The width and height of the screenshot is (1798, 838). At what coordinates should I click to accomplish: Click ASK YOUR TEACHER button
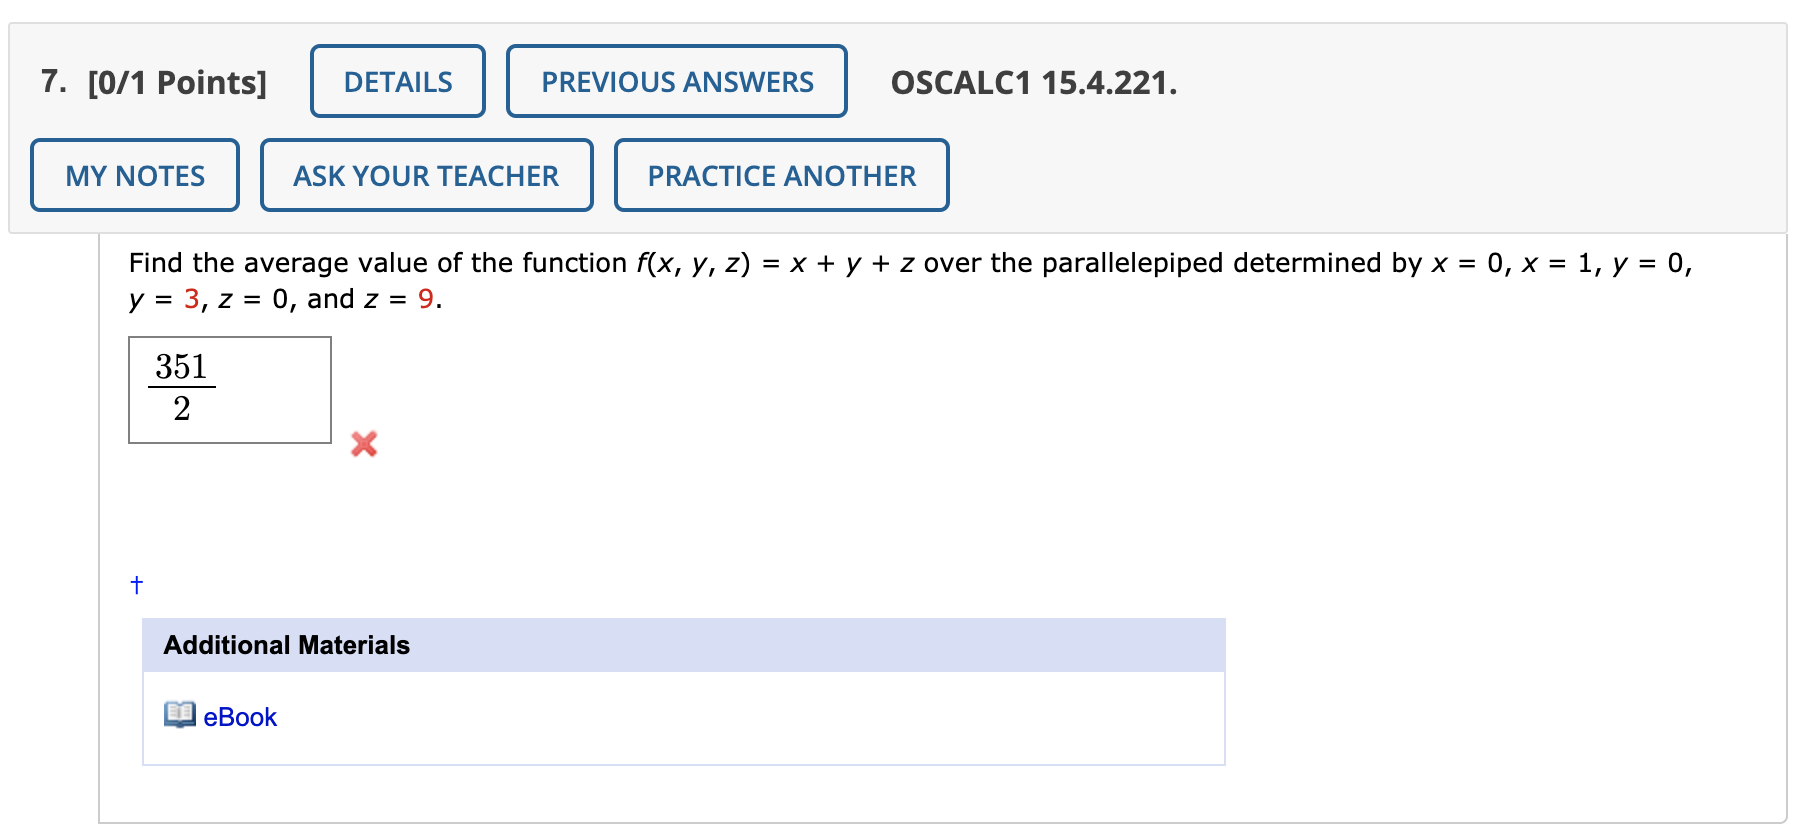pos(426,175)
